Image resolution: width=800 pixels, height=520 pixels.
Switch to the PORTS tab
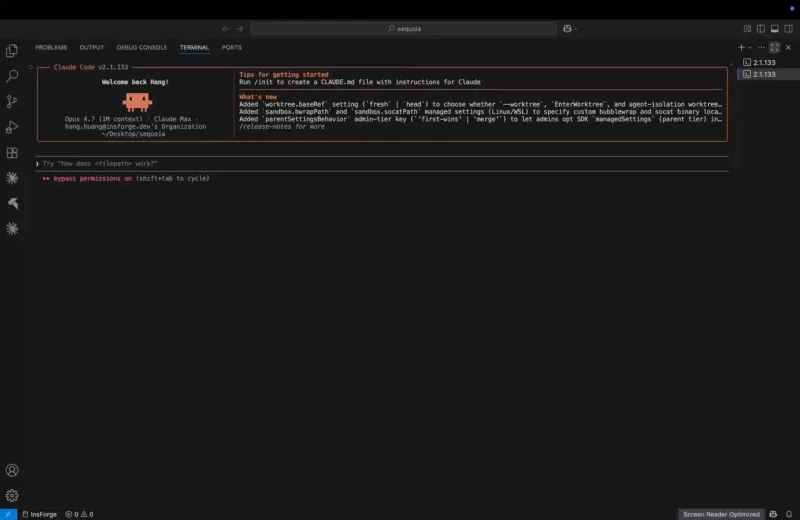pos(232,47)
